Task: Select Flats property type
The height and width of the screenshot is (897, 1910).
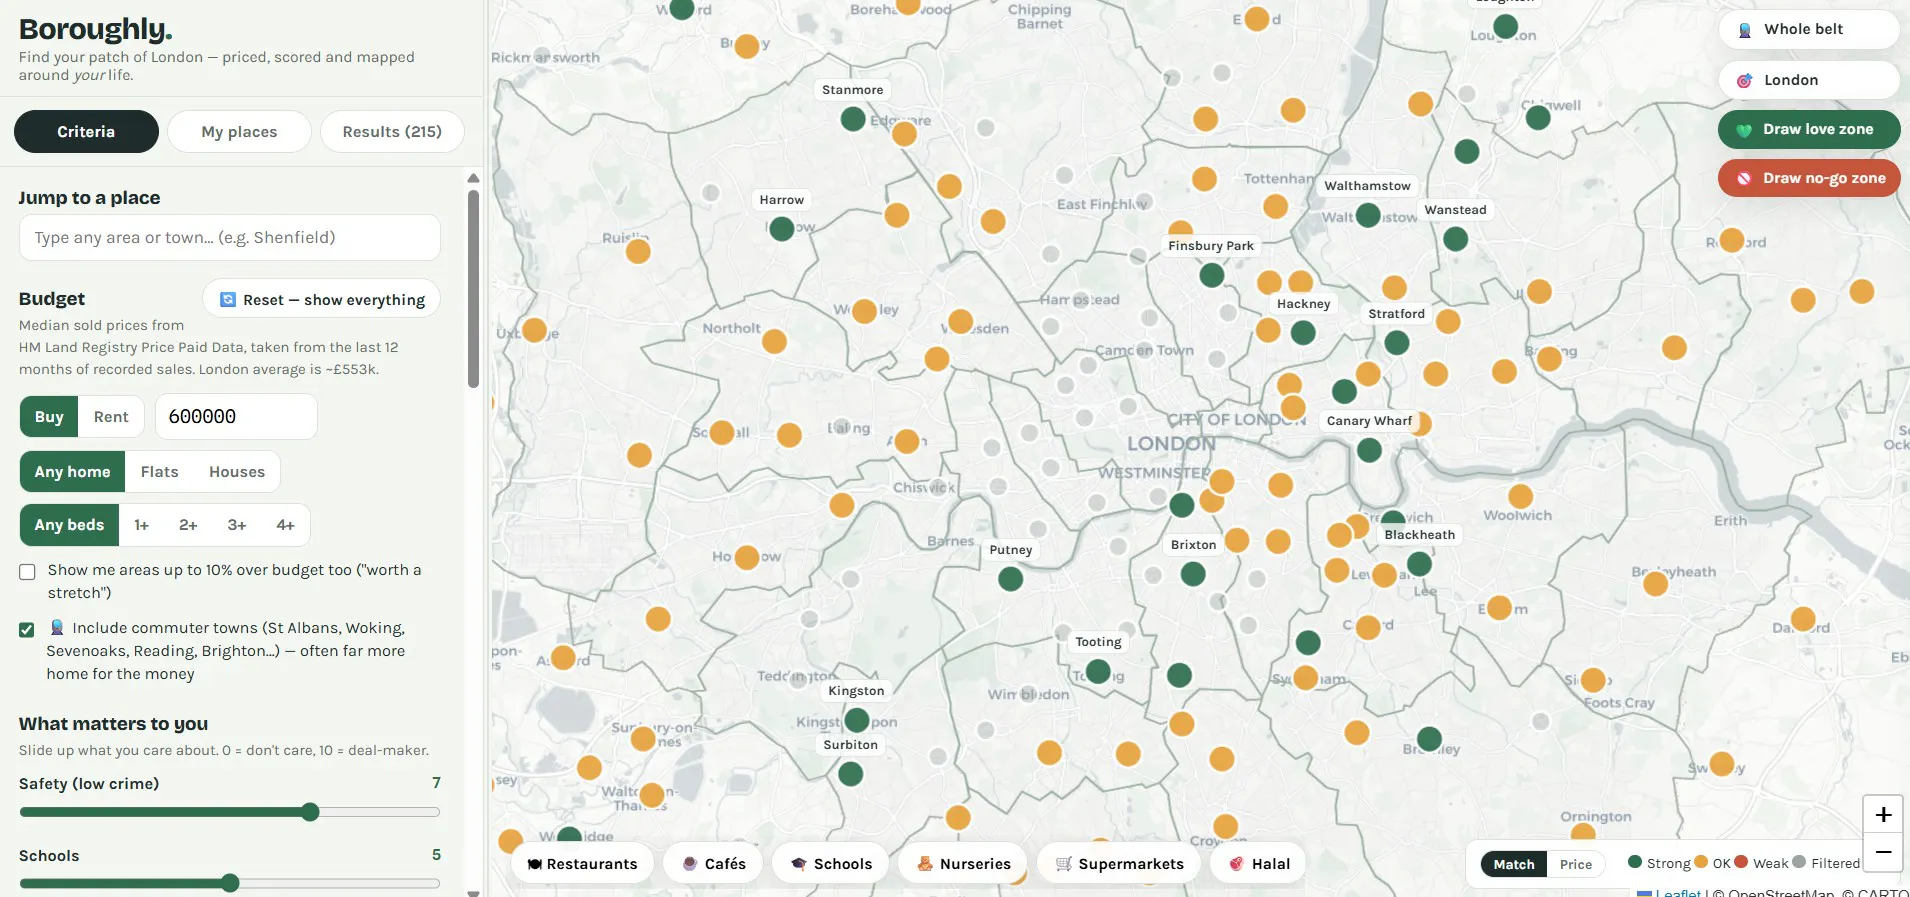Action: 160,472
